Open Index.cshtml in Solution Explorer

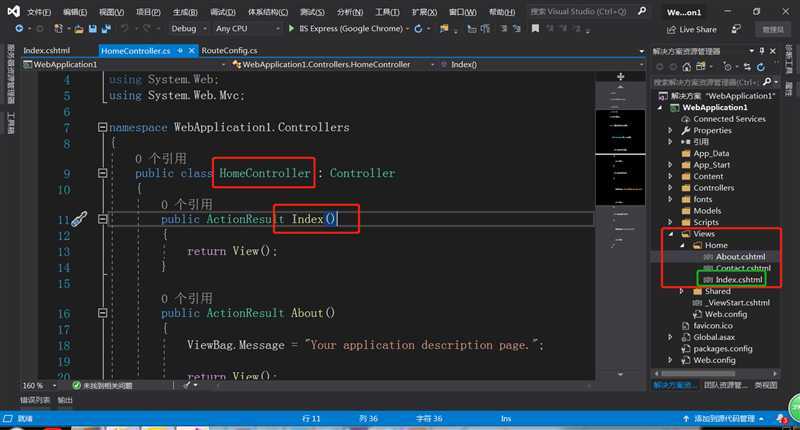point(738,280)
